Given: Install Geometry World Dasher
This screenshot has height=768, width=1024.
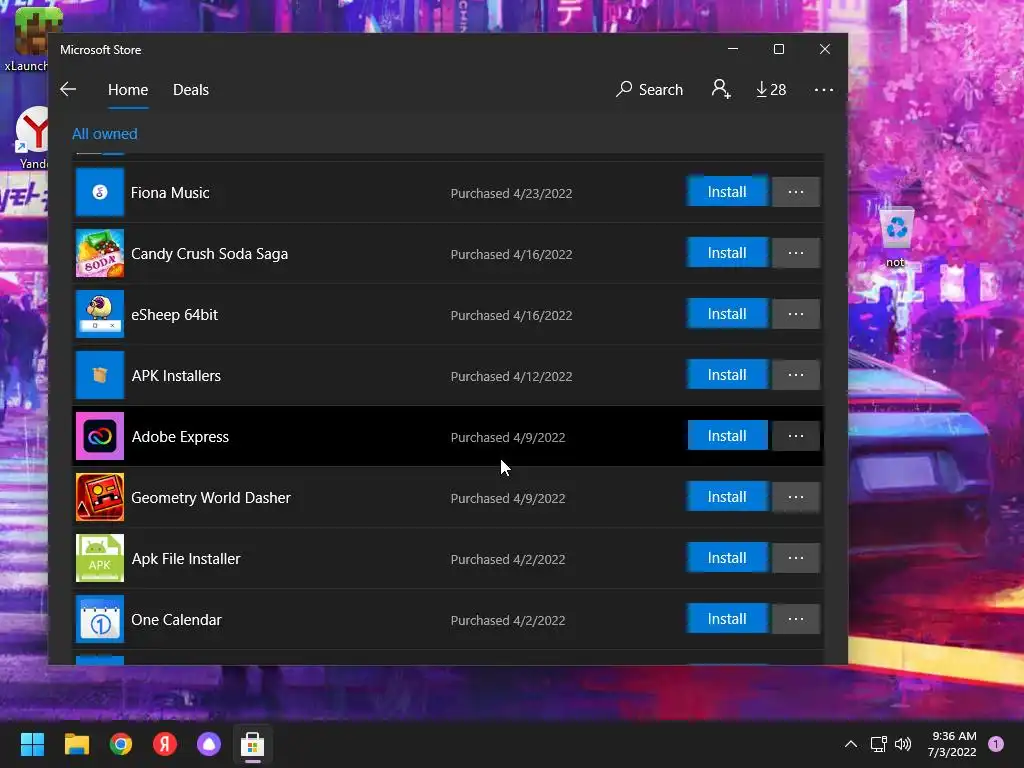Looking at the screenshot, I should tap(728, 497).
